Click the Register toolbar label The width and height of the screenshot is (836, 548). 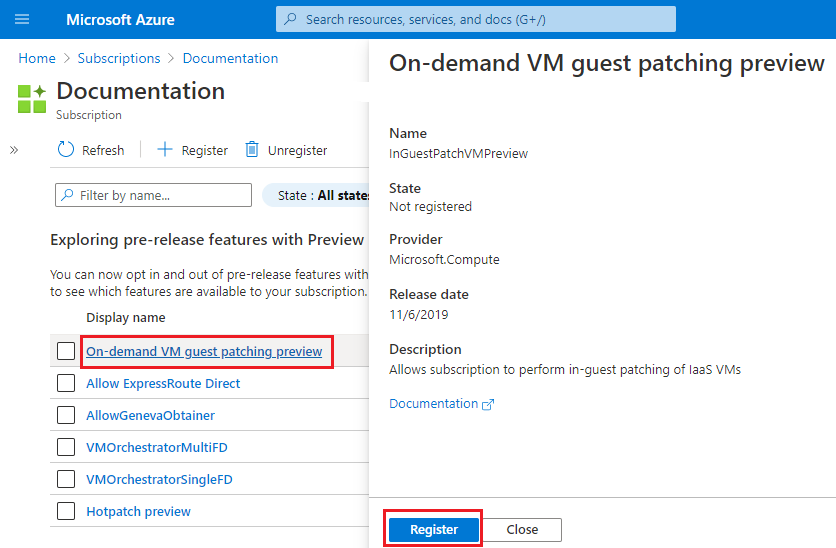point(205,150)
